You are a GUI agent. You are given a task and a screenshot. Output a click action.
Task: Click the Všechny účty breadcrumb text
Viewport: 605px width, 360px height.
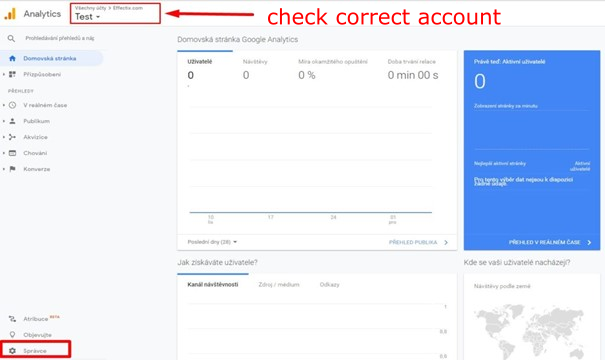coord(90,8)
